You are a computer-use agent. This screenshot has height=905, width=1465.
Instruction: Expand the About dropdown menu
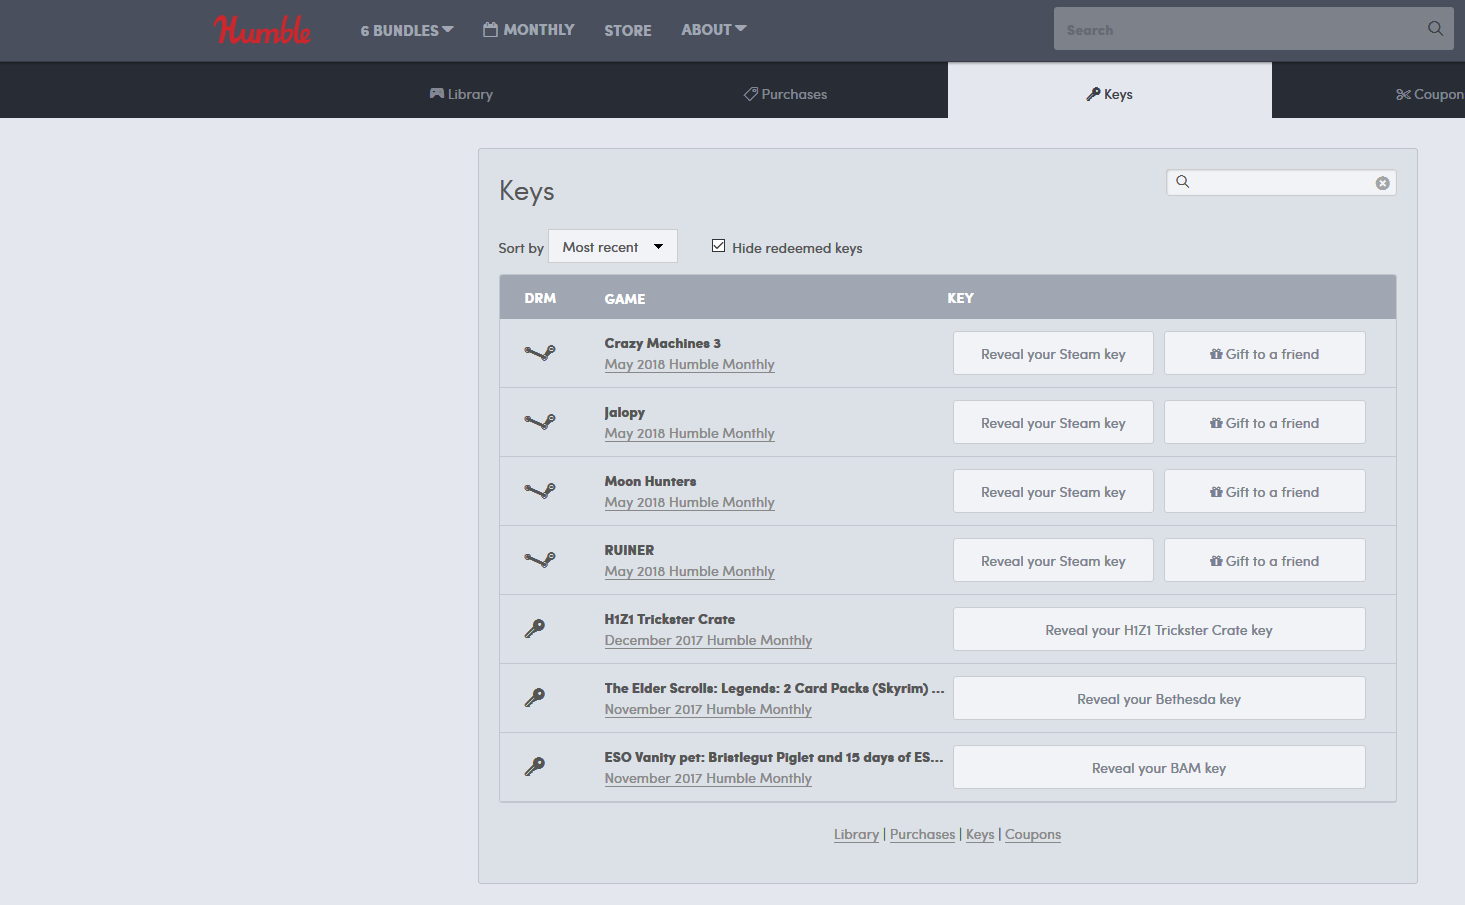[713, 30]
